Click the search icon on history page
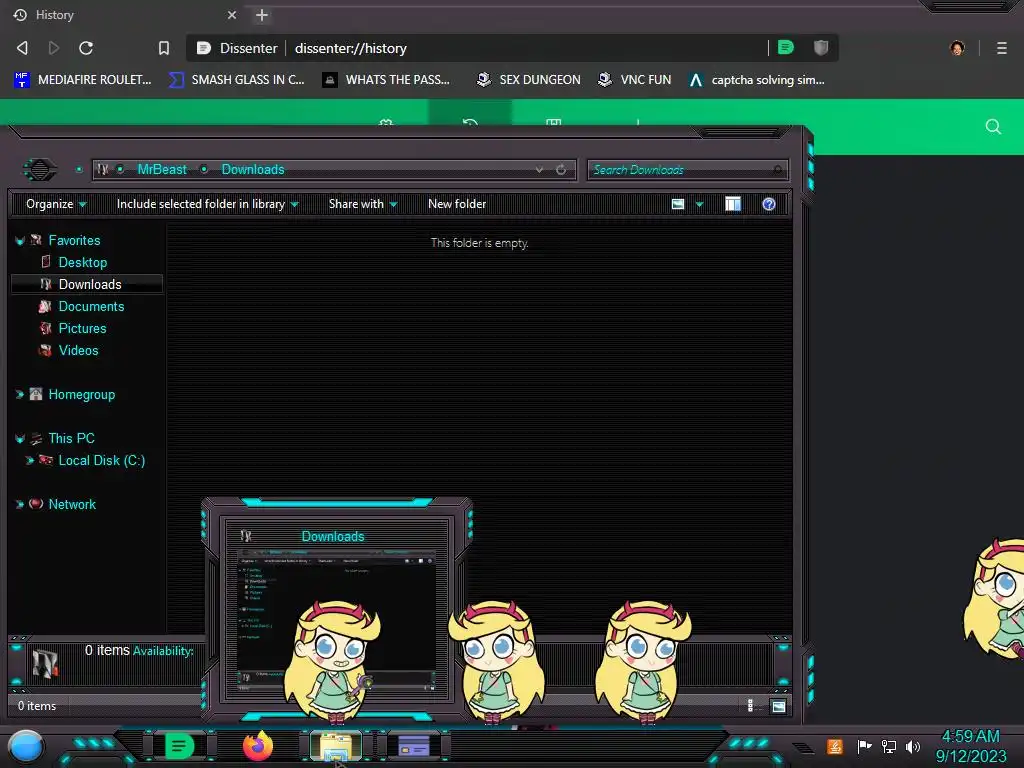 pyautogui.click(x=993, y=127)
